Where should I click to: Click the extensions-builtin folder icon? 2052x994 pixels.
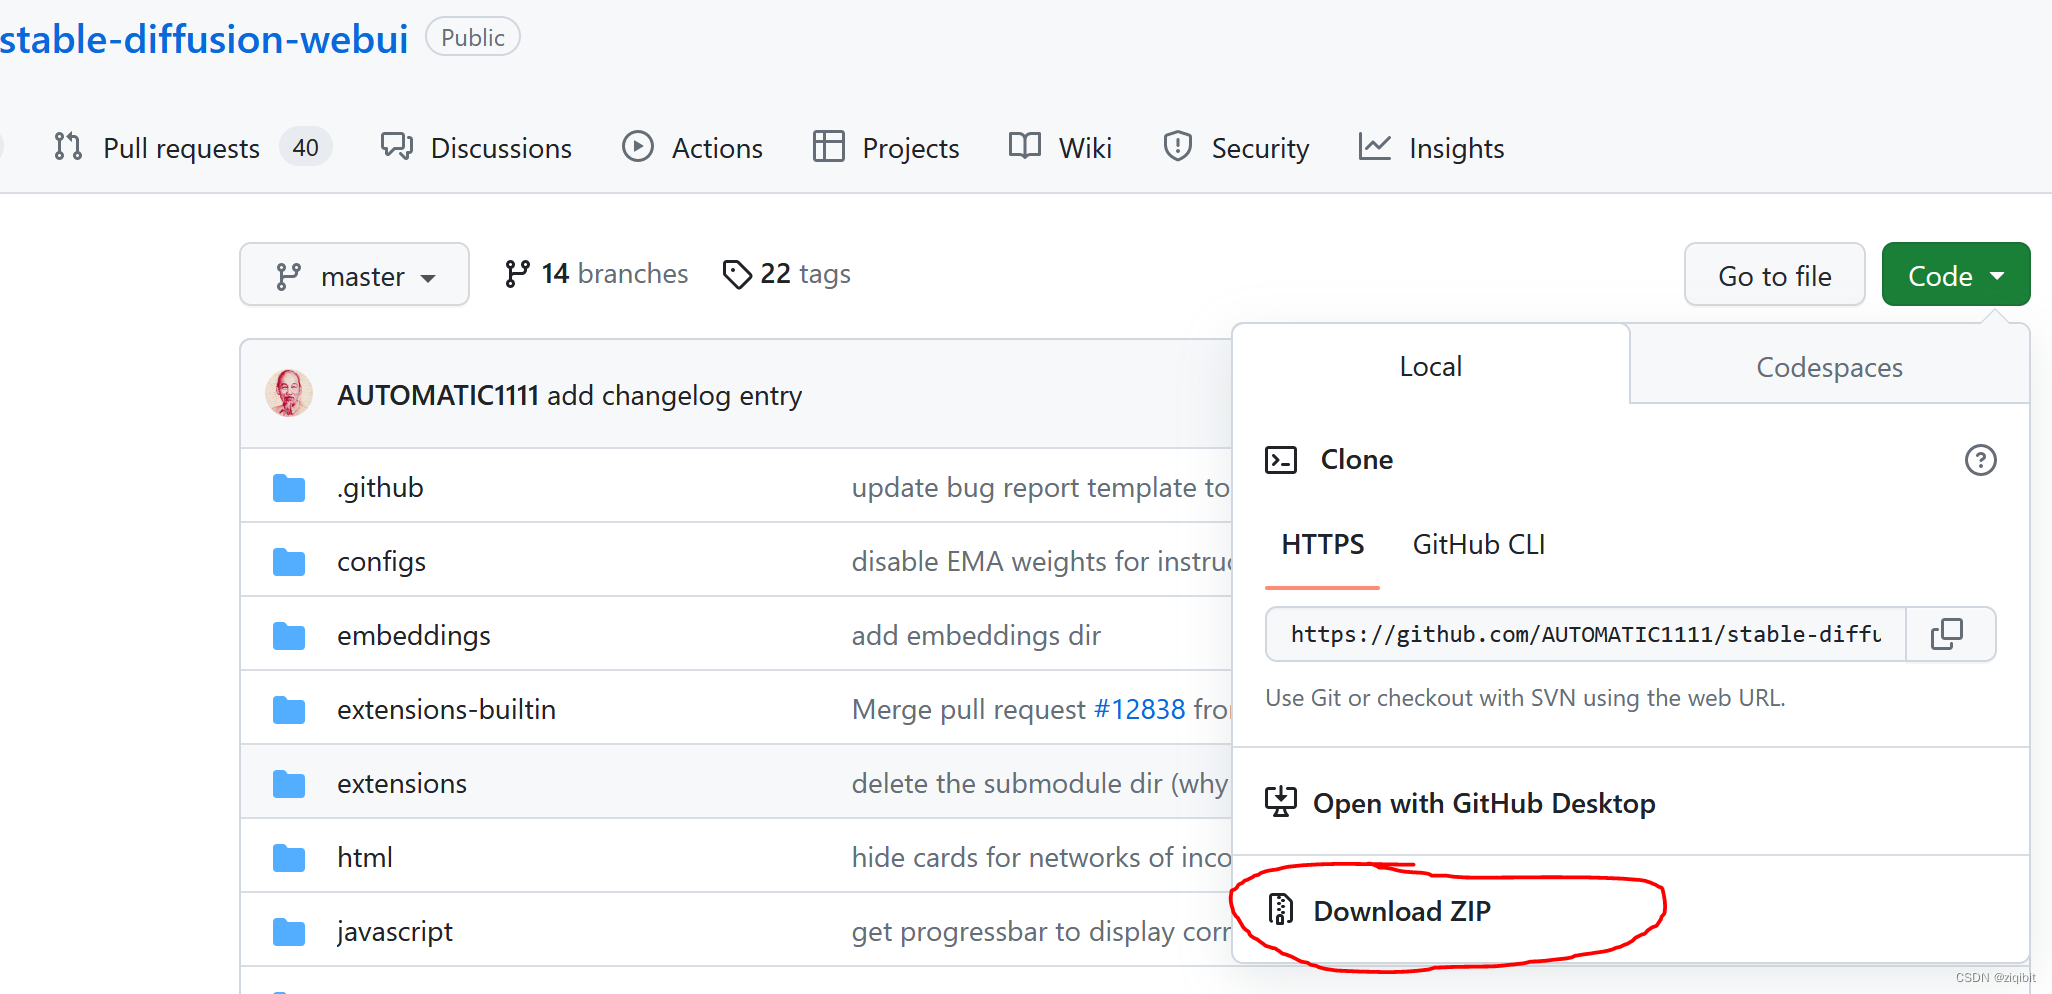point(289,710)
